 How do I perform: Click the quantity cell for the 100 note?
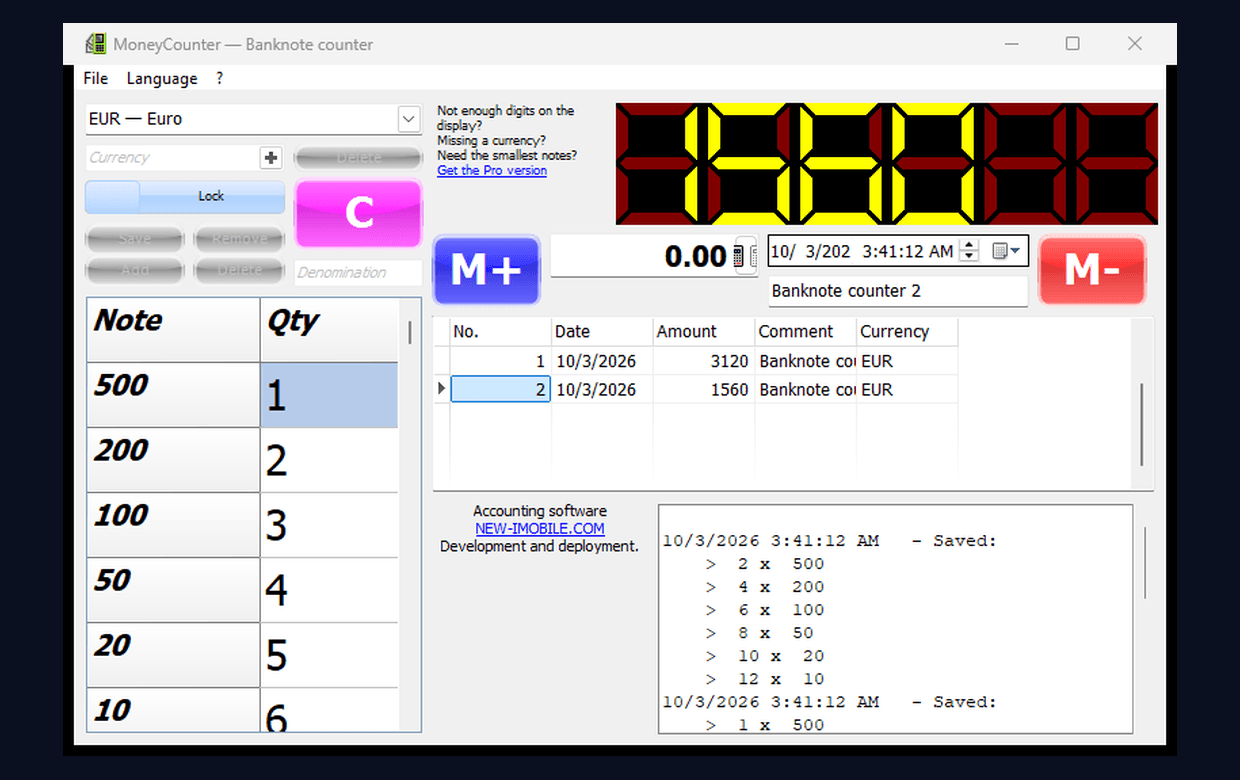coord(329,525)
